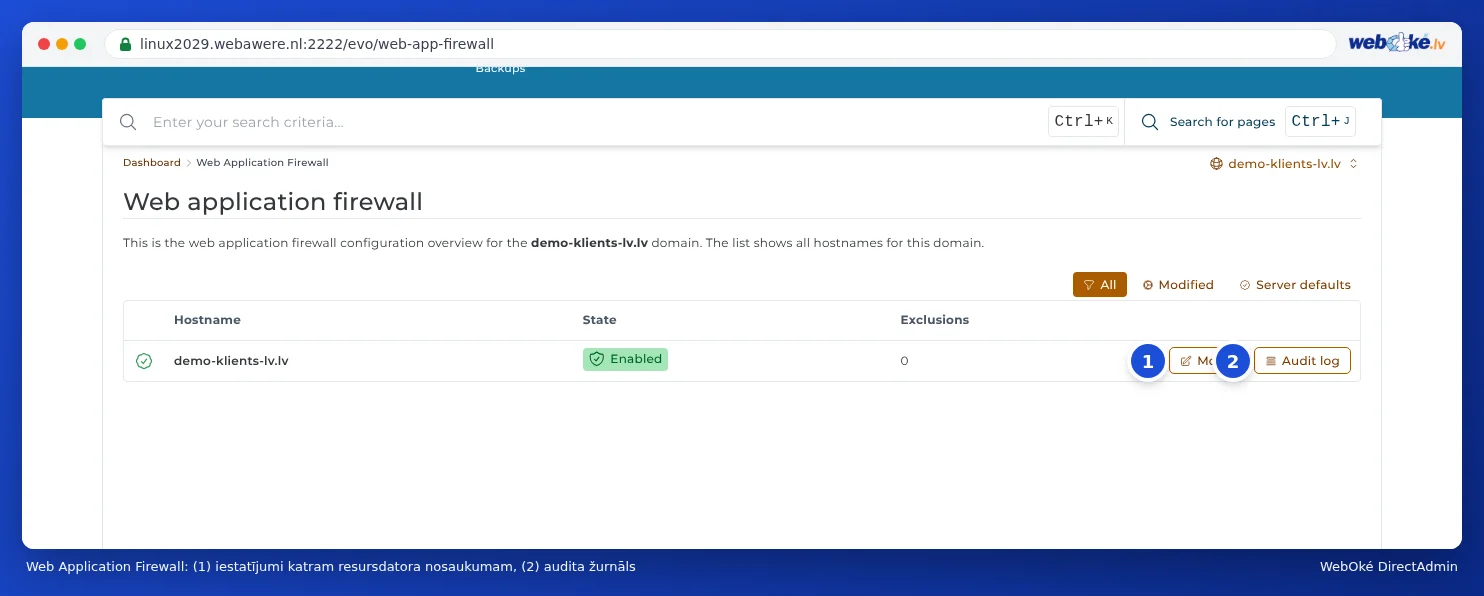Click the Enabled state badge
The height and width of the screenshot is (596, 1484).
625,359
